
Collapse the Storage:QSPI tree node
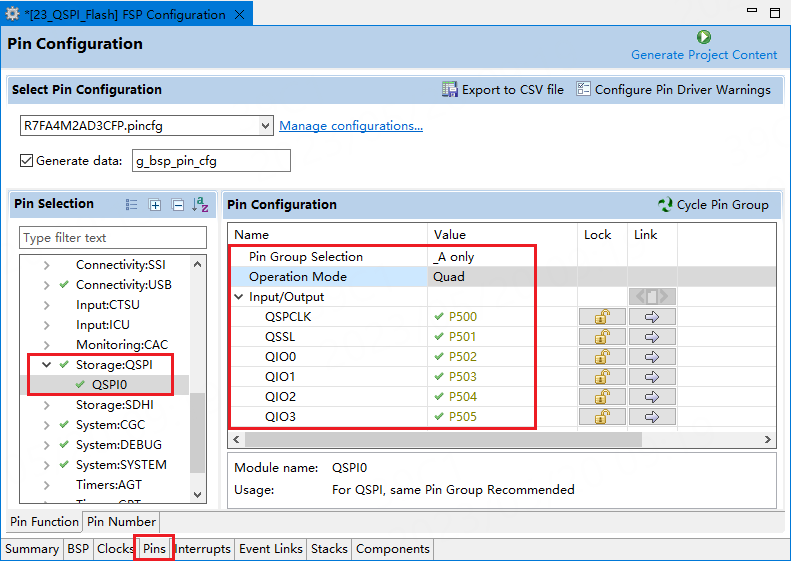tap(46, 365)
